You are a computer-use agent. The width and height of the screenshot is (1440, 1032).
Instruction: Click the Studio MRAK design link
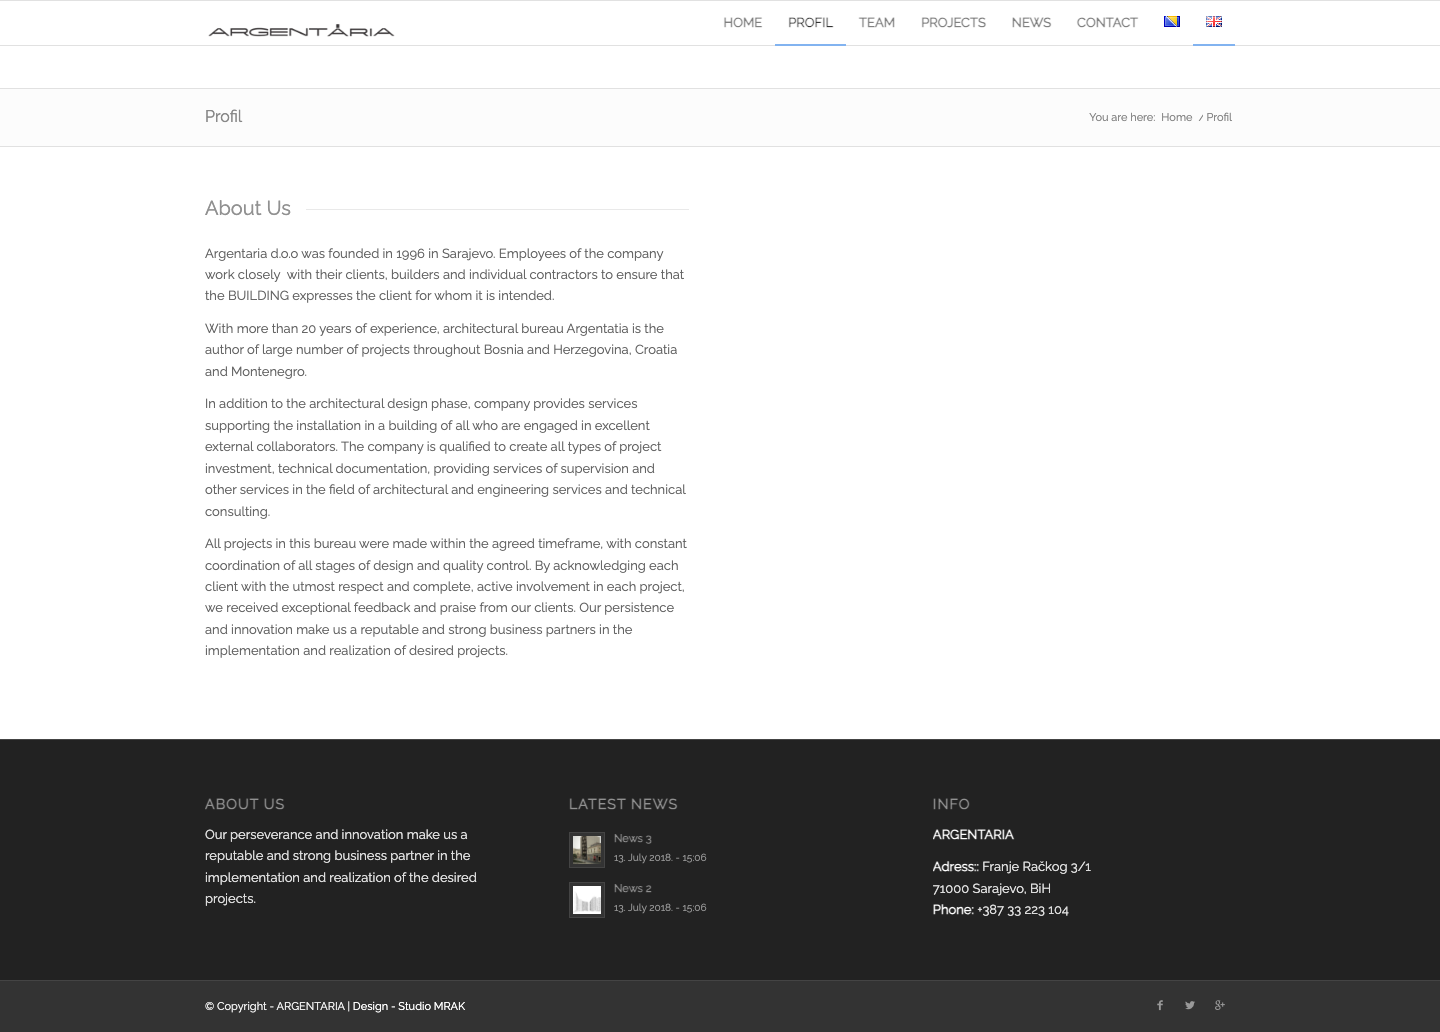pyautogui.click(x=431, y=1006)
